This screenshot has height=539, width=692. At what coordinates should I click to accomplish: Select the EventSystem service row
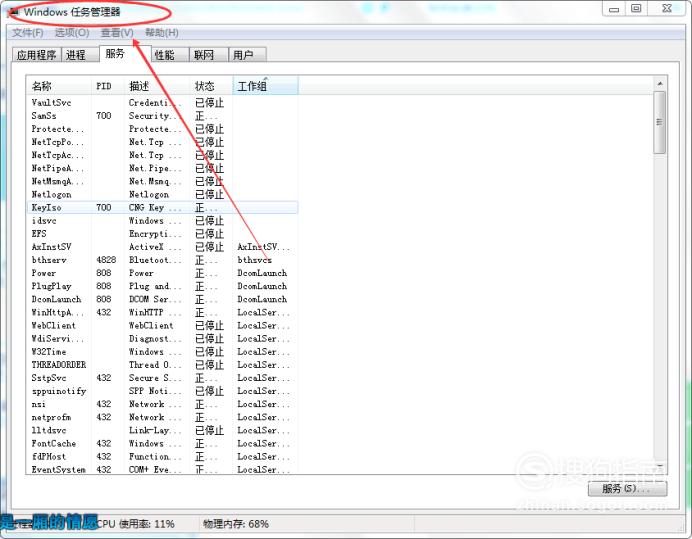tap(162, 469)
